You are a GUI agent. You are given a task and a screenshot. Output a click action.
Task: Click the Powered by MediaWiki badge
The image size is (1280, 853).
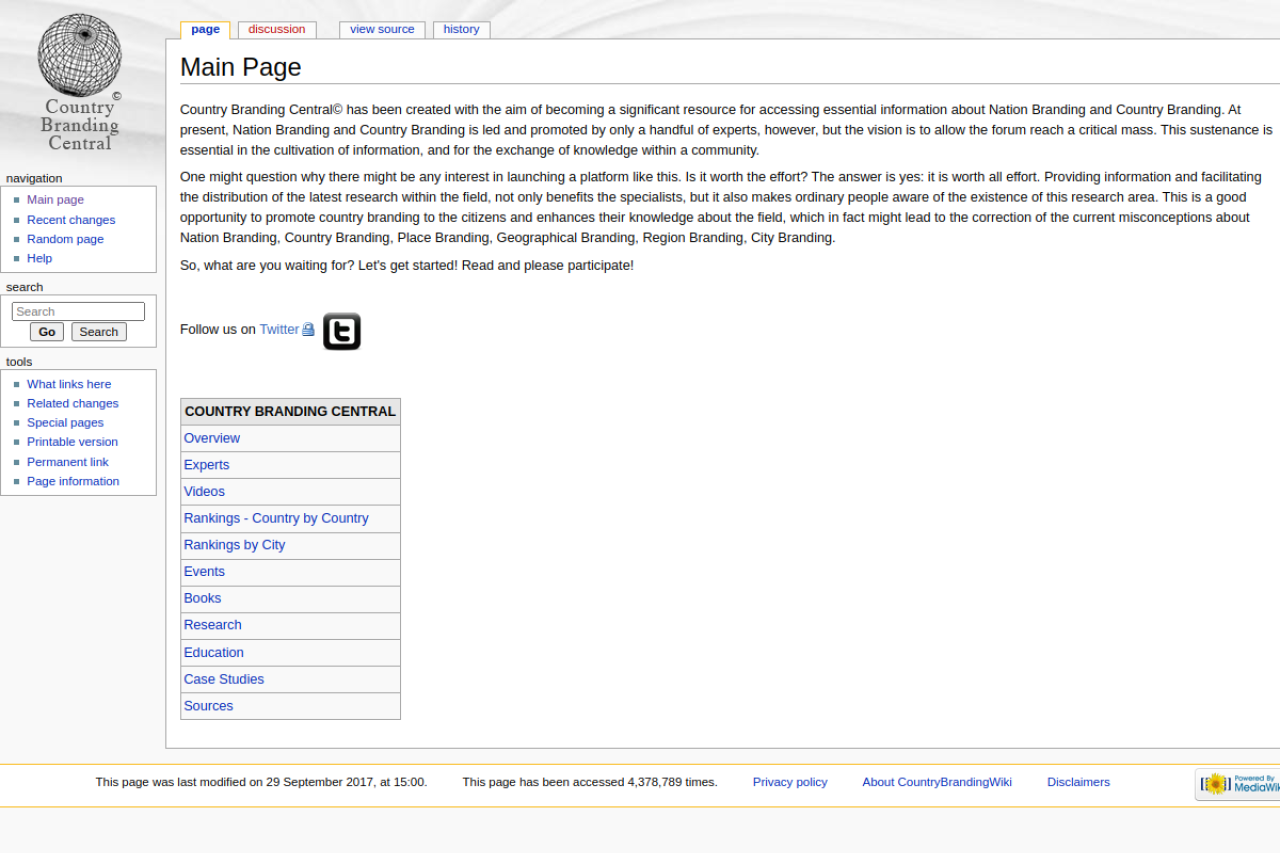click(1238, 784)
